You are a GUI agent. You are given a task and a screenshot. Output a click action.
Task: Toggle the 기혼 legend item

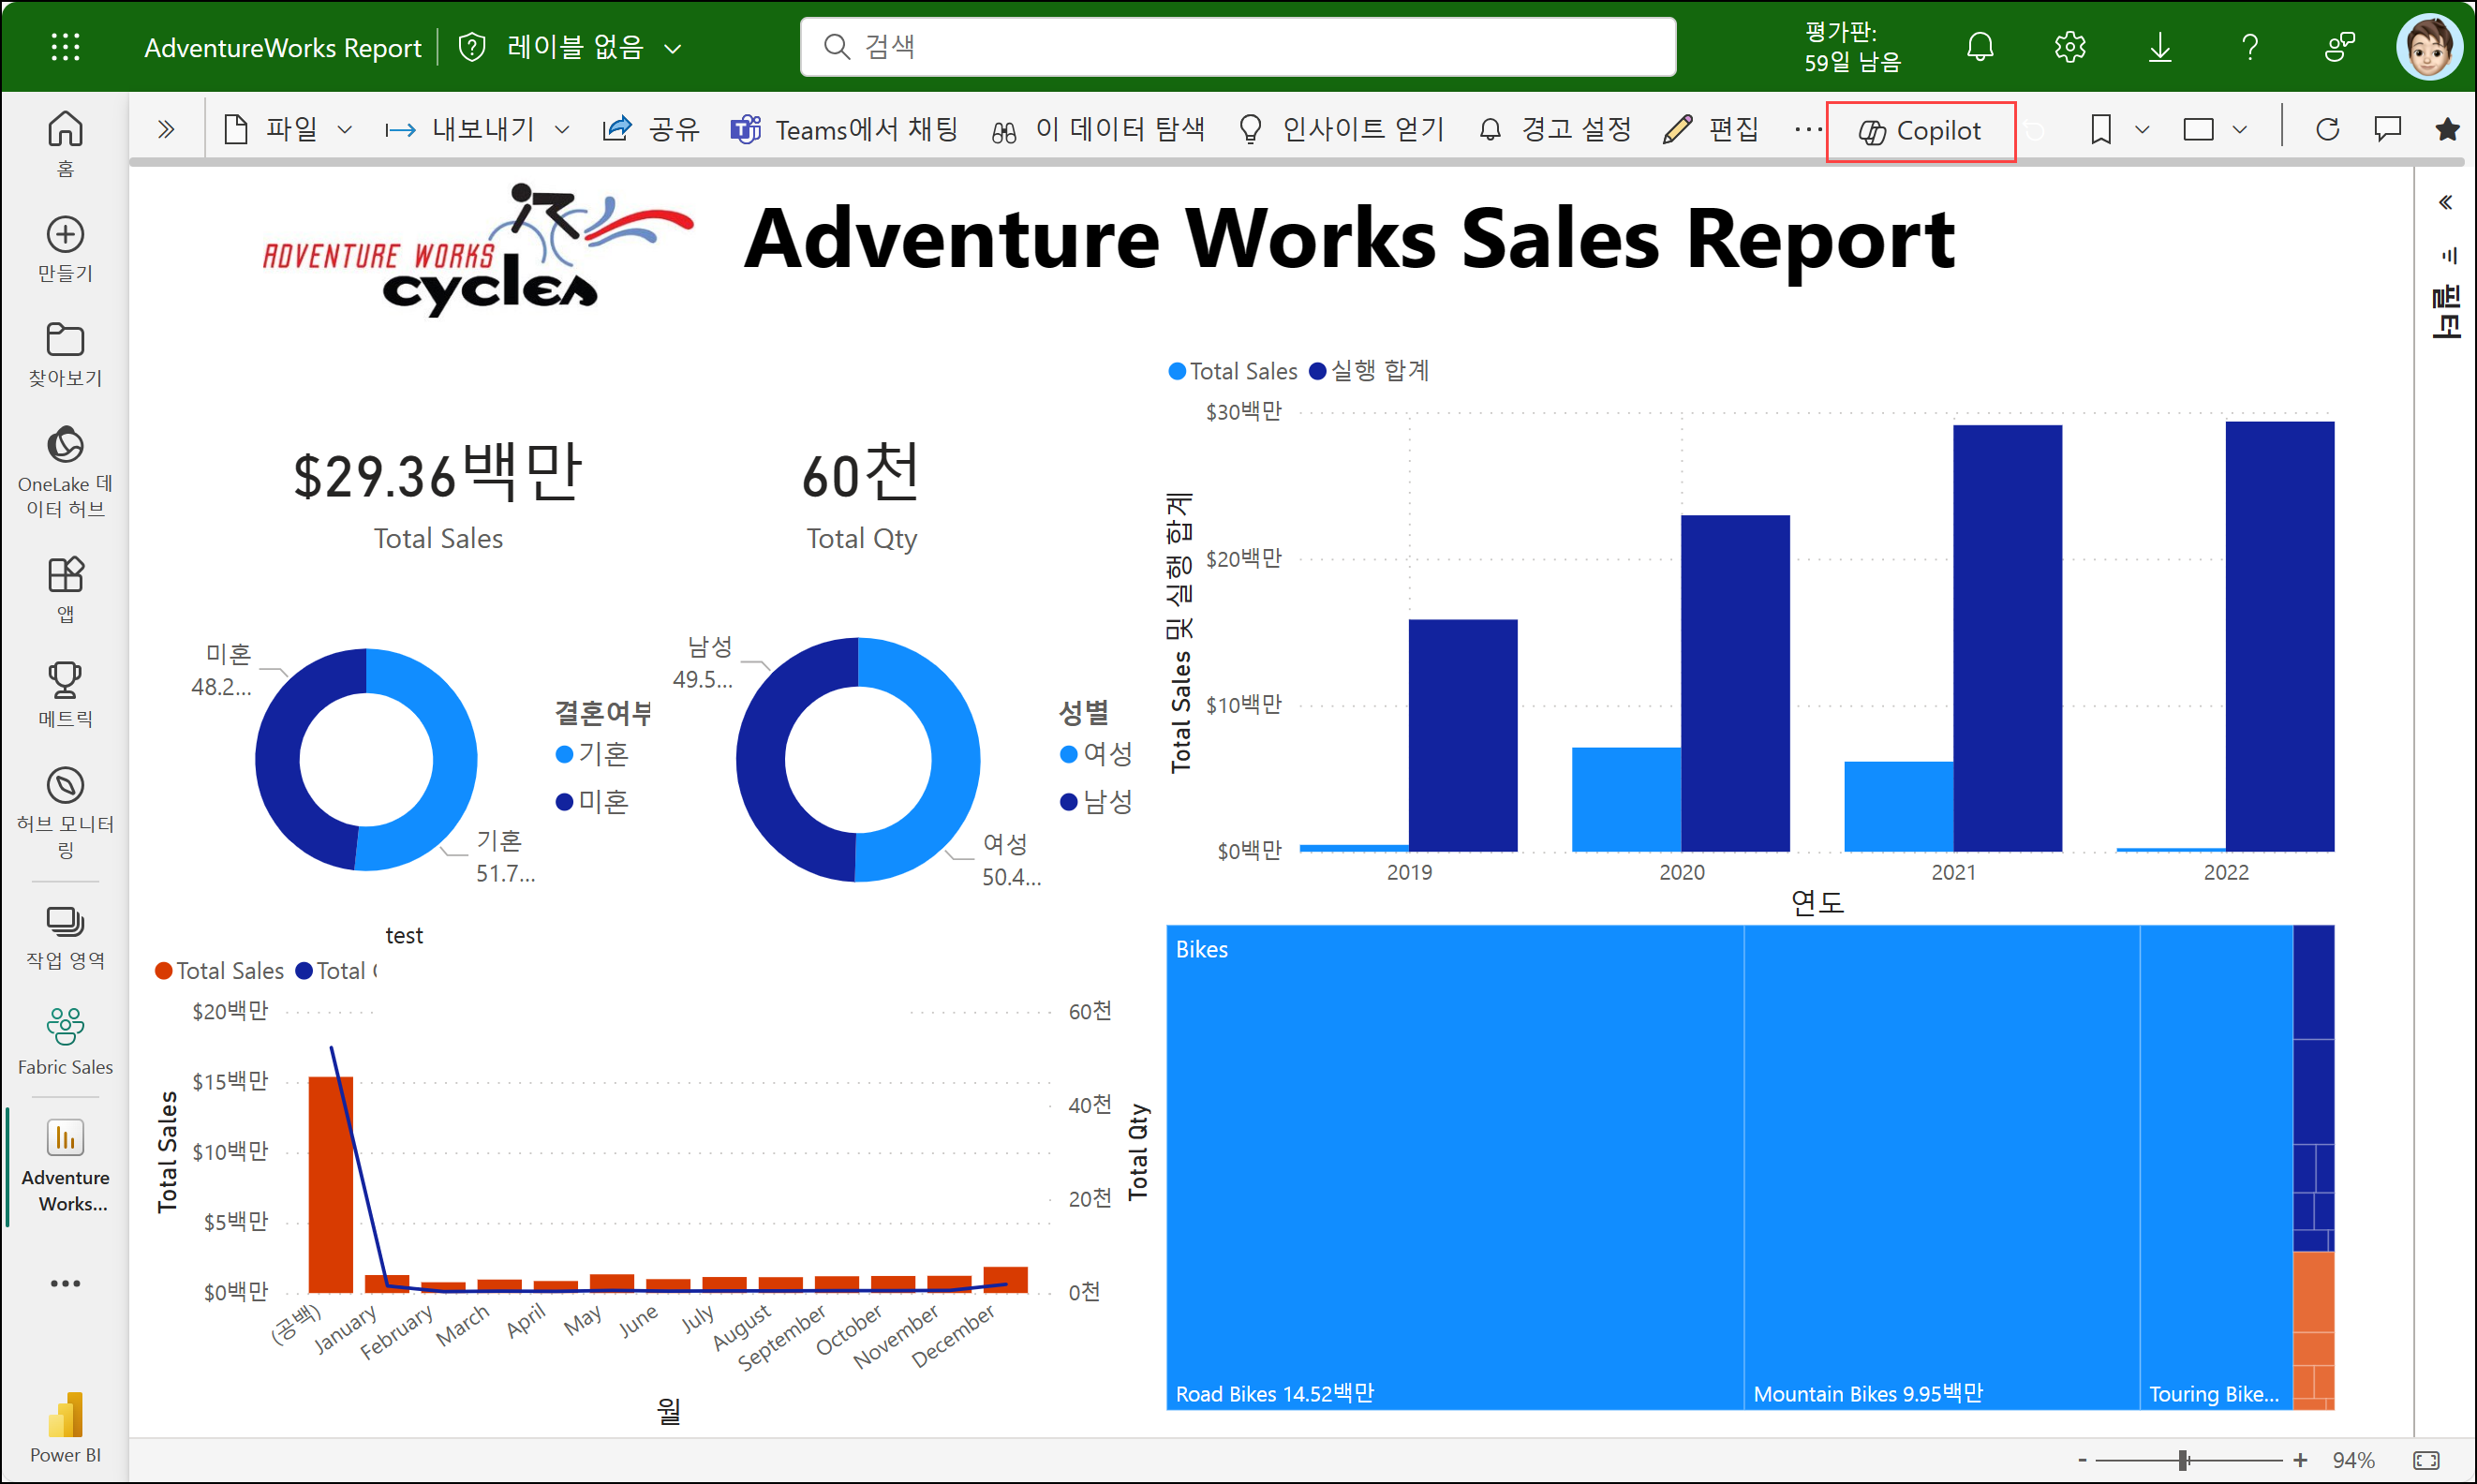(x=592, y=754)
